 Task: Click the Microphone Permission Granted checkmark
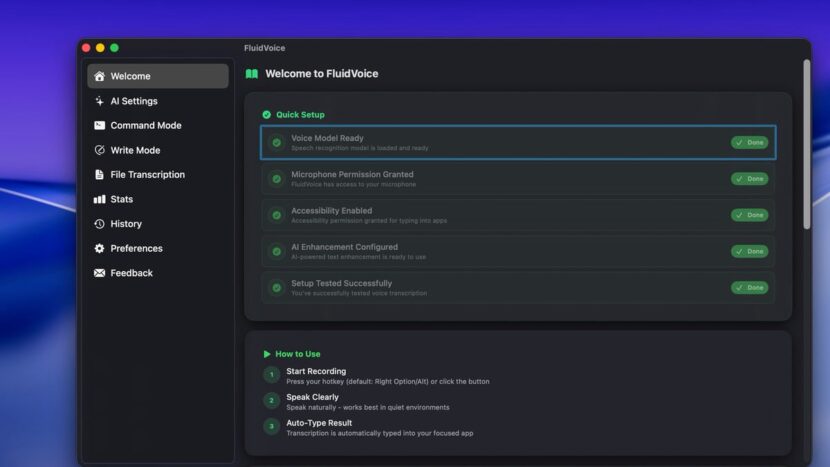276,179
